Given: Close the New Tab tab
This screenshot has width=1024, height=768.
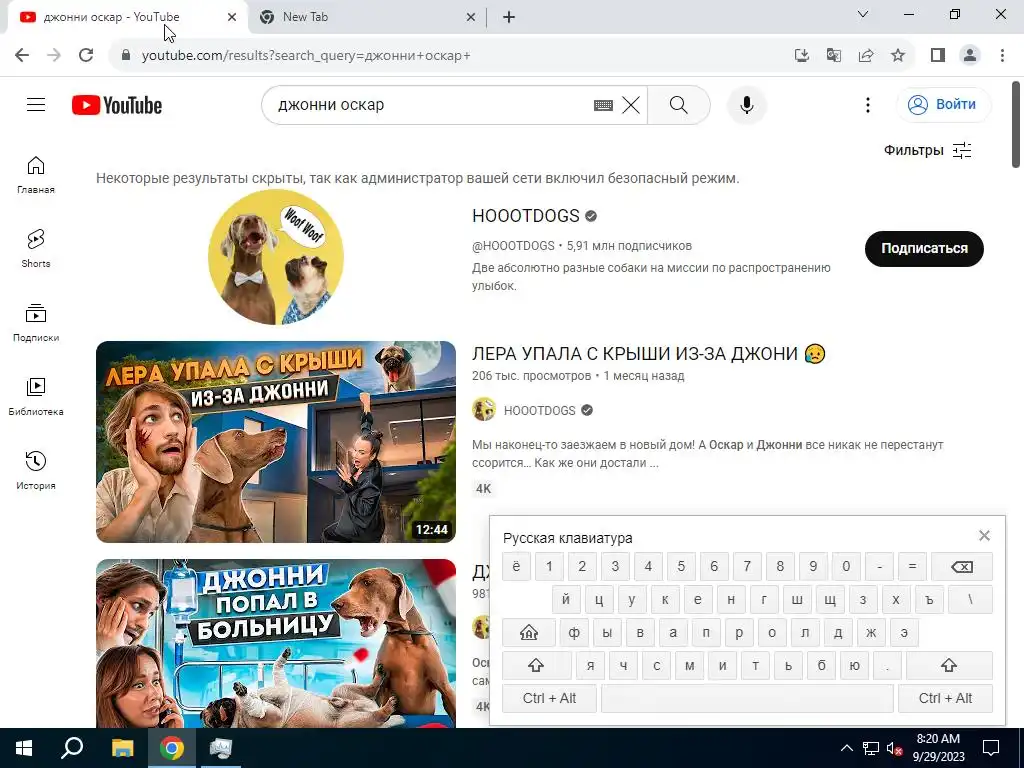Looking at the screenshot, I should click(x=471, y=17).
